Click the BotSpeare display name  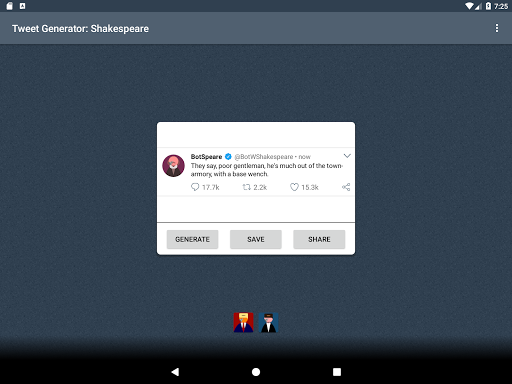pyautogui.click(x=206, y=157)
